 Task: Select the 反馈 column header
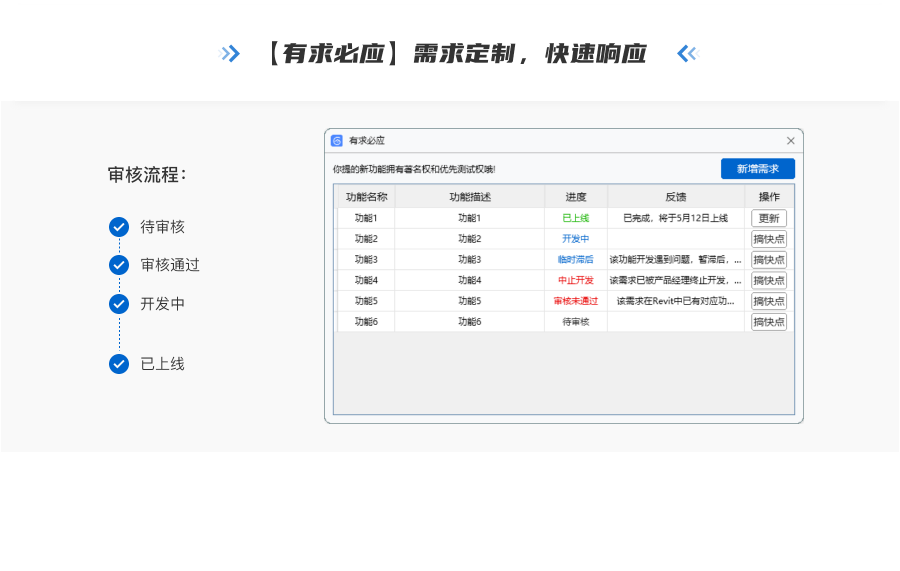(x=676, y=197)
